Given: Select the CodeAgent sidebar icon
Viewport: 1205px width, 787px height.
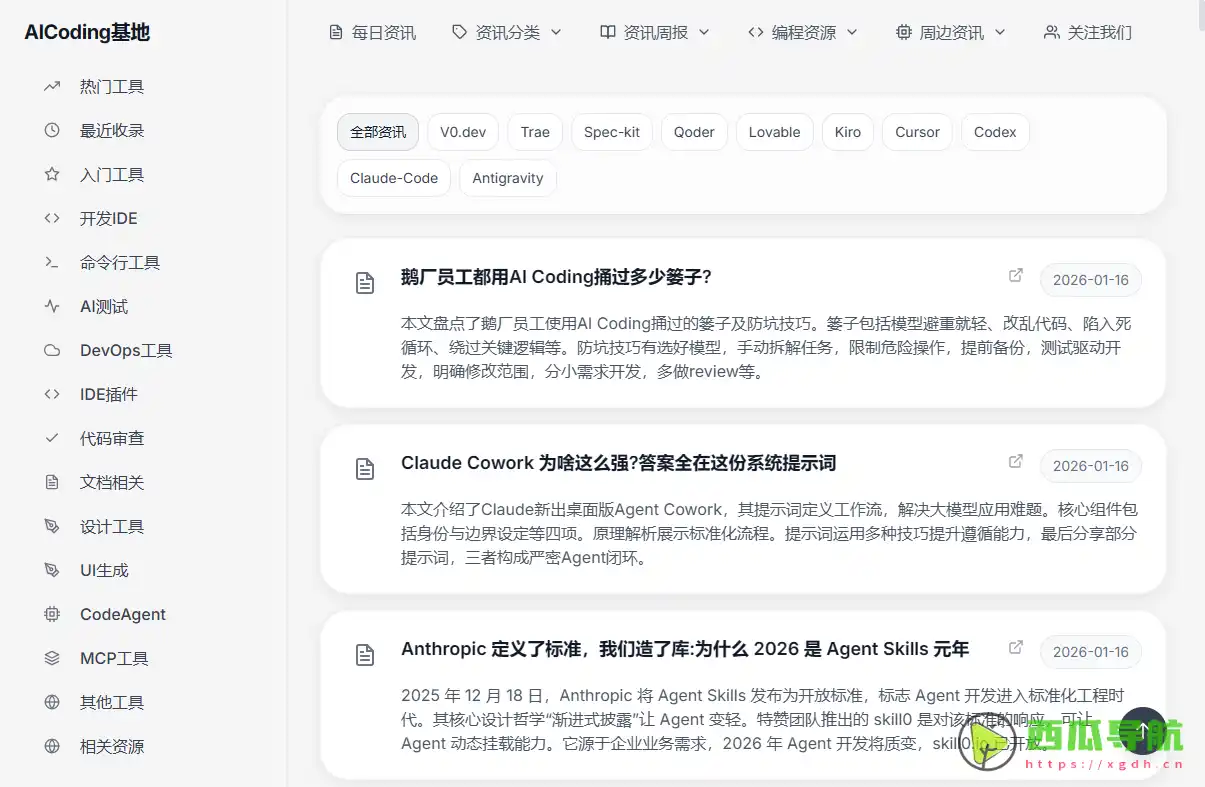Looking at the screenshot, I should click(x=52, y=614).
